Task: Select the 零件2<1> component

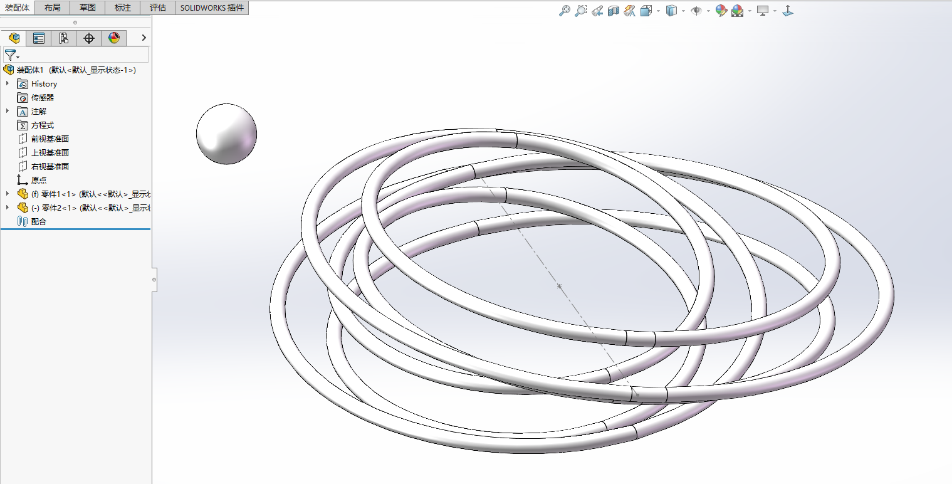Action: click(90, 208)
